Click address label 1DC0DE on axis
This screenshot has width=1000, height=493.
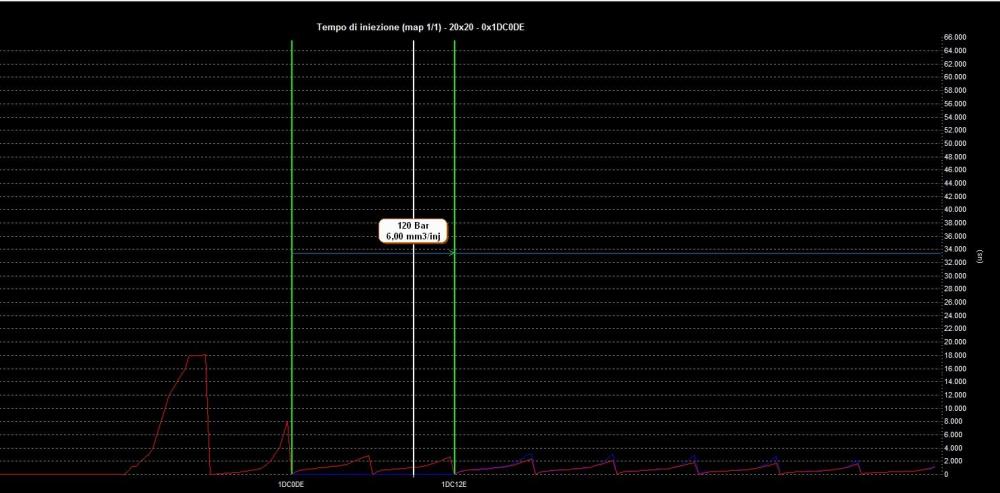[x=290, y=484]
